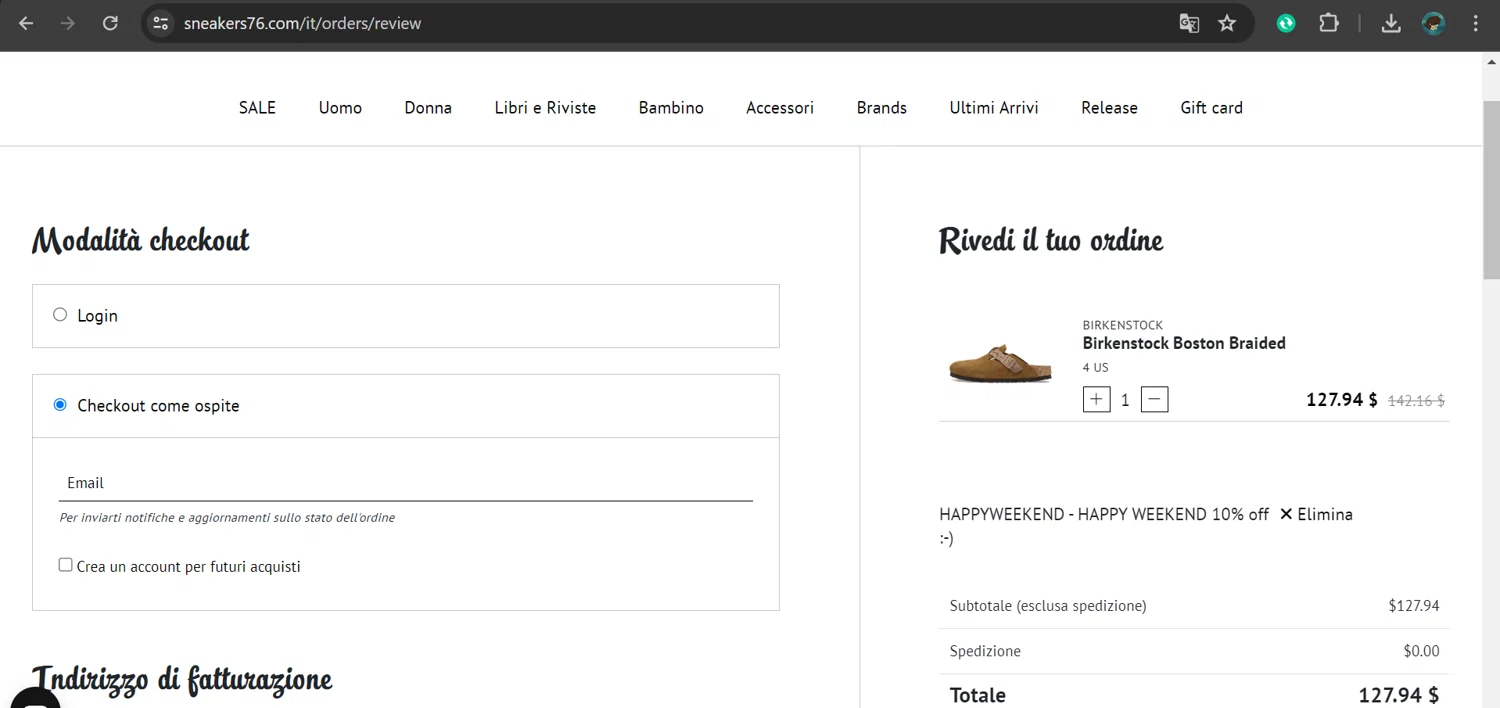Click the Email input field
Screen dimensions: 1500x708
point(406,483)
